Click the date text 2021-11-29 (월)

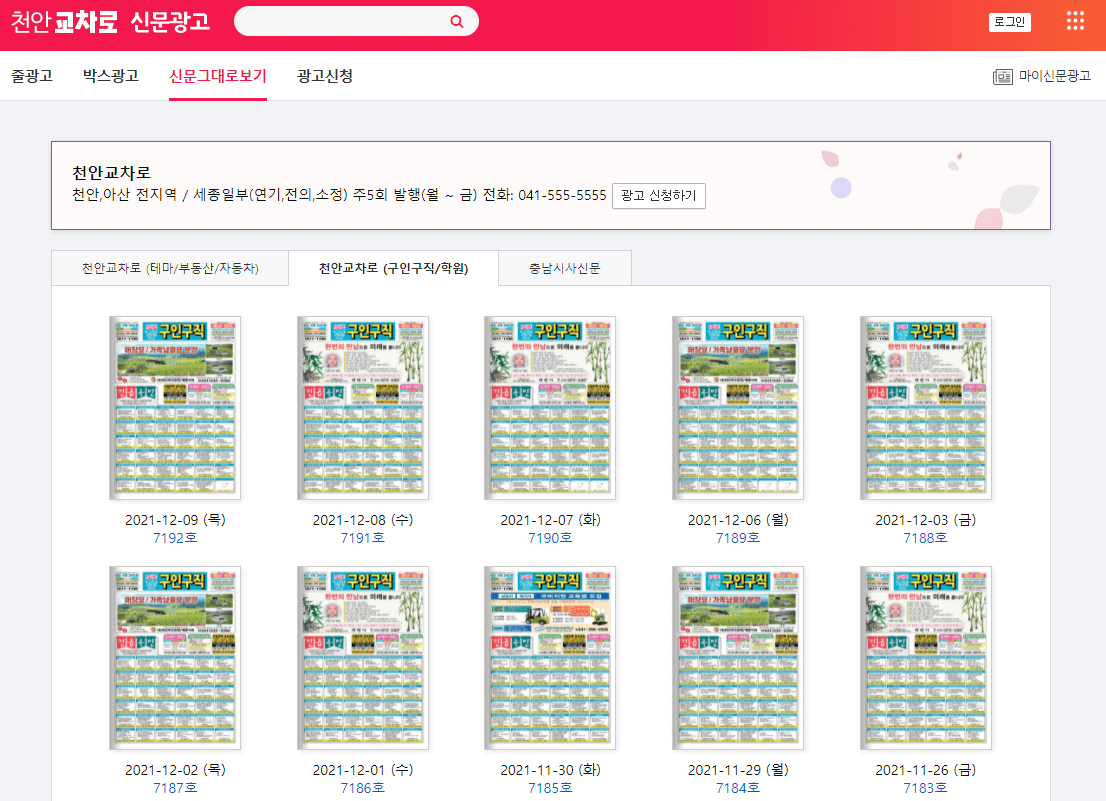coord(738,770)
